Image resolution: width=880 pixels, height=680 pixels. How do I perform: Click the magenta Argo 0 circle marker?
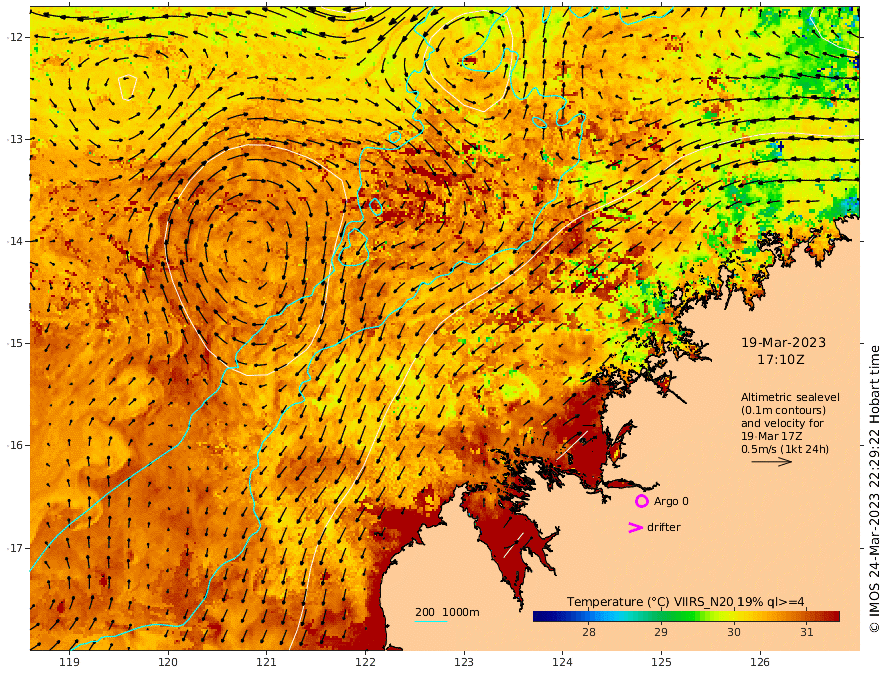[x=641, y=501]
